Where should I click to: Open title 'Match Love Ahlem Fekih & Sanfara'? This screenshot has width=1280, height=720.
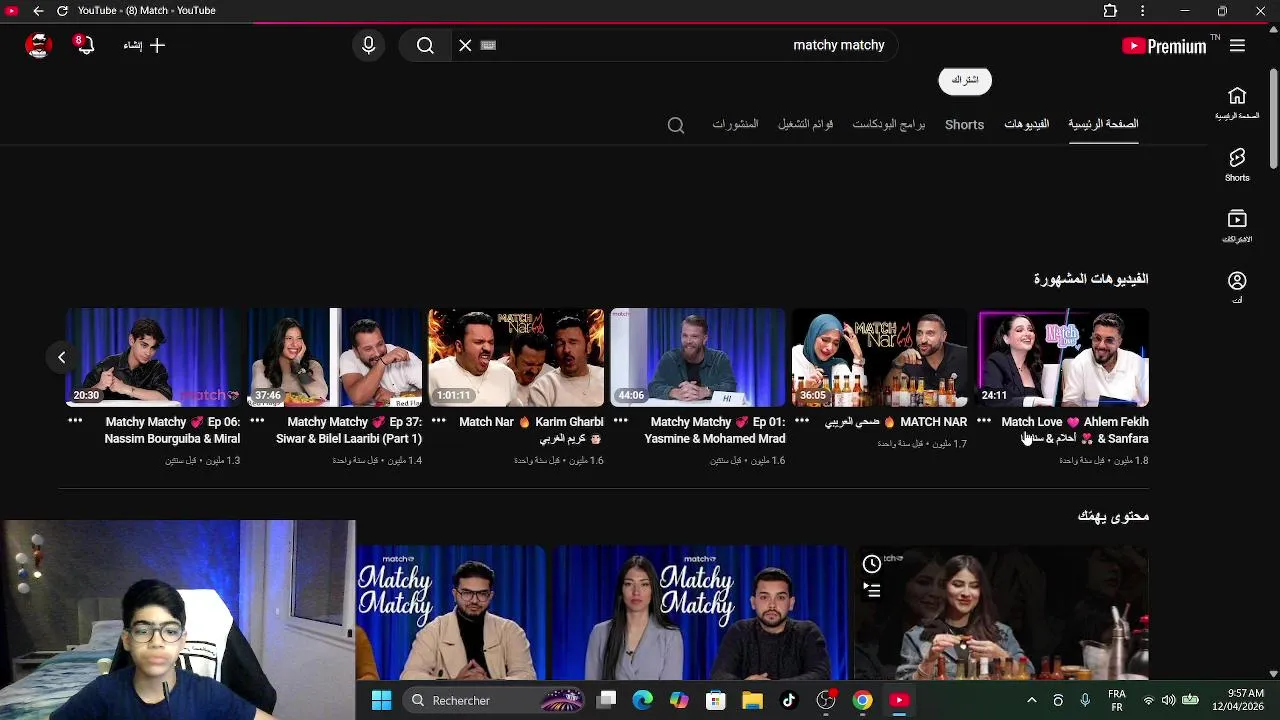pyautogui.click(x=1075, y=430)
